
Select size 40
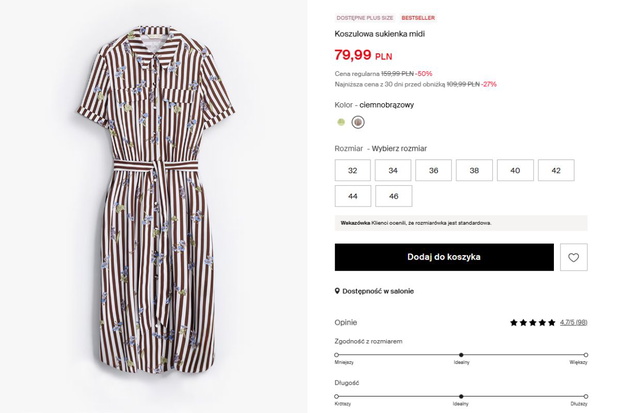[515, 170]
